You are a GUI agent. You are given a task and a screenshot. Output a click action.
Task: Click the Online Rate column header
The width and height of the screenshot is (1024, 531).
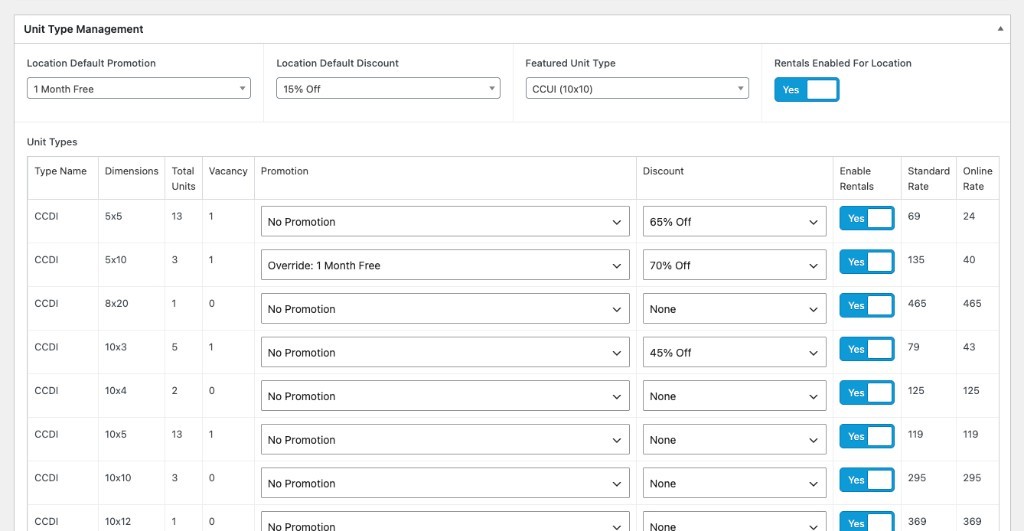(977, 178)
